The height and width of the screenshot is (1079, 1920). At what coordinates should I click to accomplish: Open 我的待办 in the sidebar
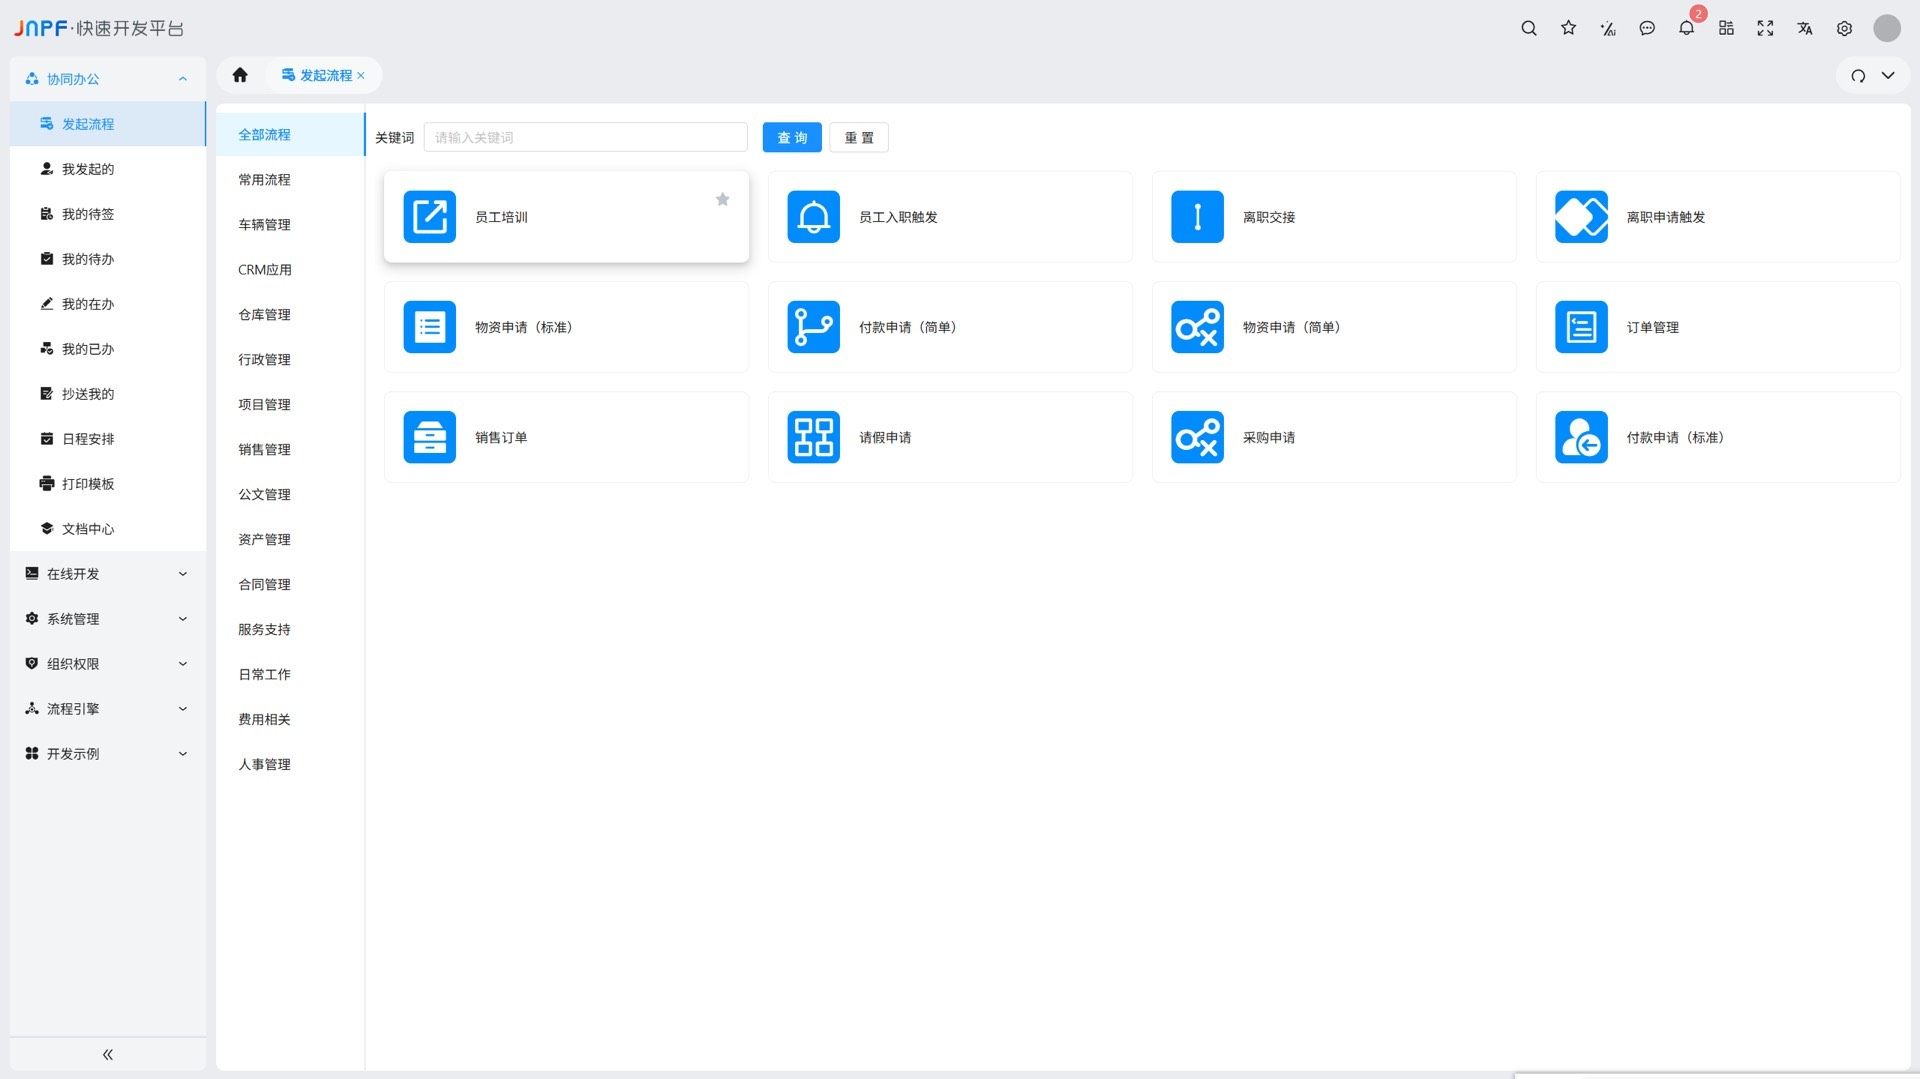pos(88,259)
